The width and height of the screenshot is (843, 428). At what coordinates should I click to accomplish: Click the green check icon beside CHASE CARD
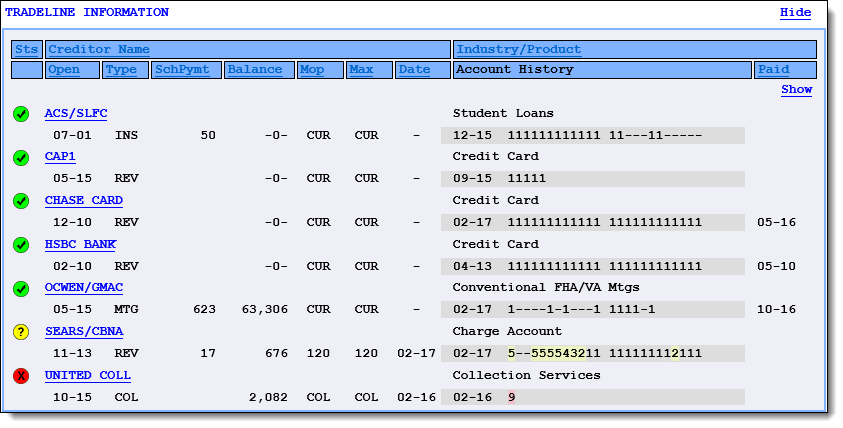coord(21,201)
